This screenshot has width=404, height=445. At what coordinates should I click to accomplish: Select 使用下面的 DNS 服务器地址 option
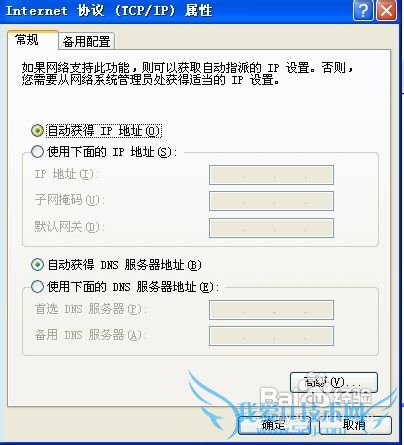[37, 287]
